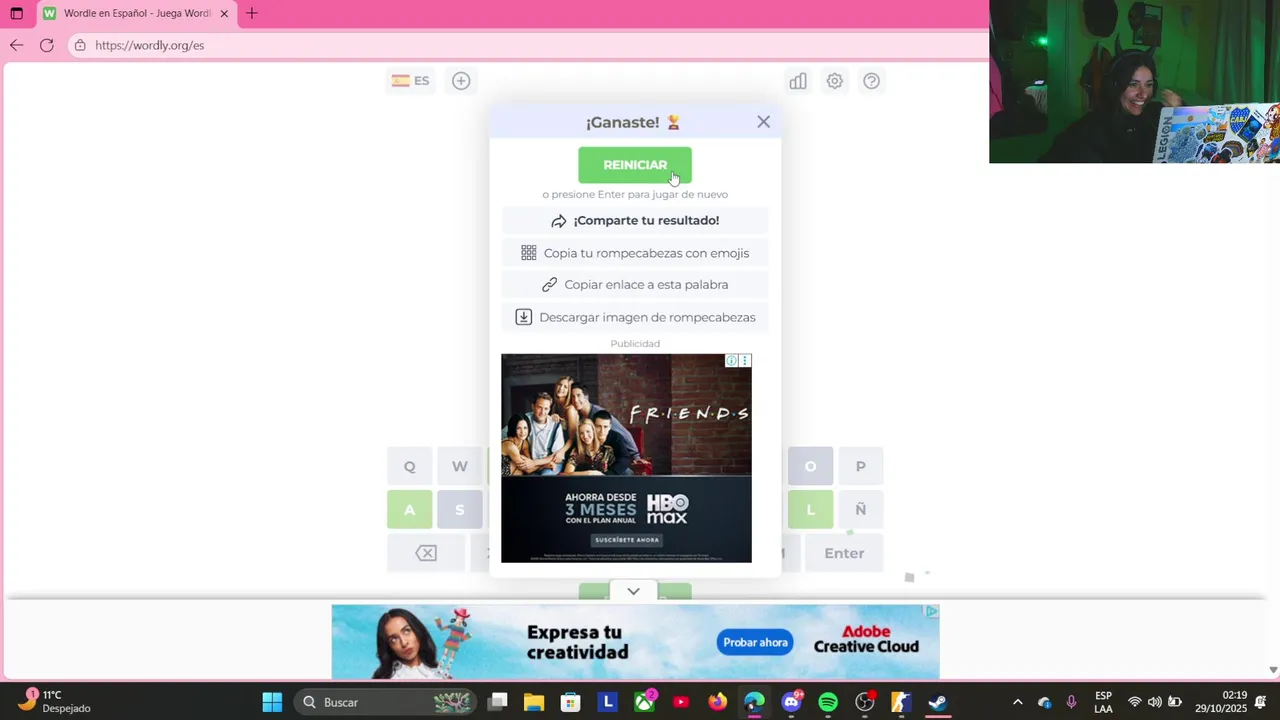Click the green A key

(x=409, y=510)
